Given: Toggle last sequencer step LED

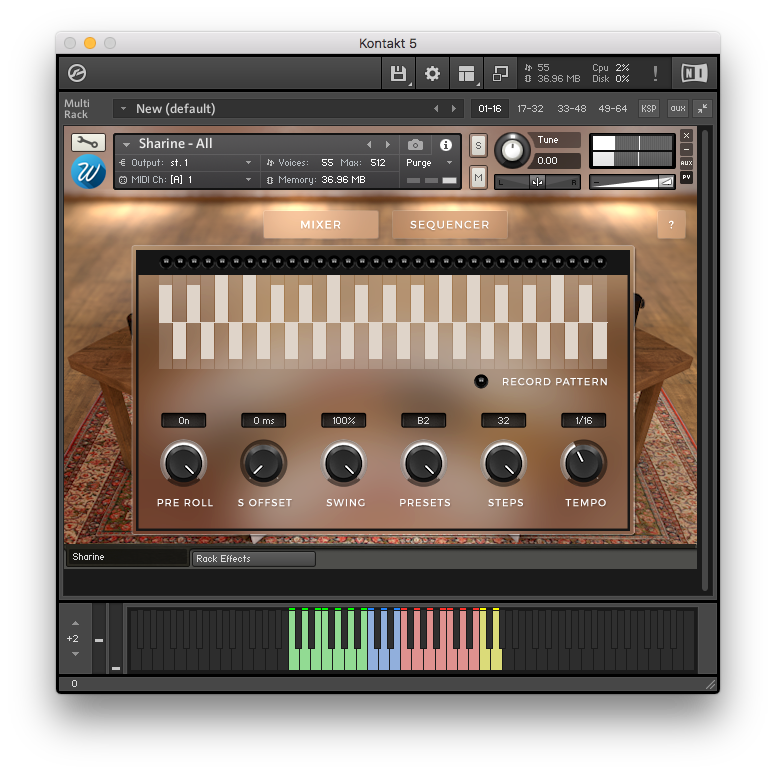Looking at the screenshot, I should coord(600,261).
